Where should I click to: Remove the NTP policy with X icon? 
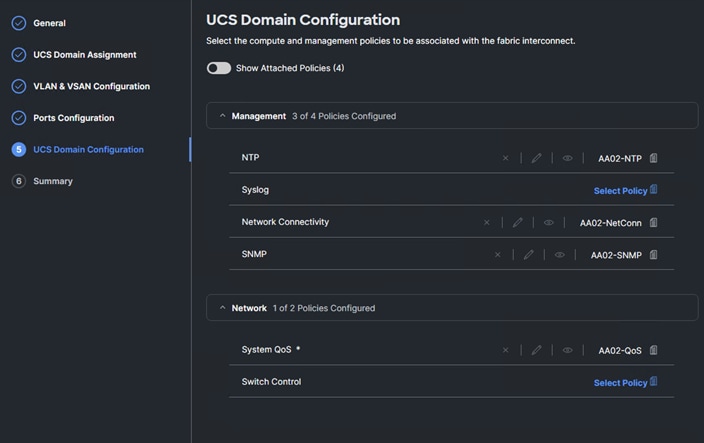(x=505, y=158)
